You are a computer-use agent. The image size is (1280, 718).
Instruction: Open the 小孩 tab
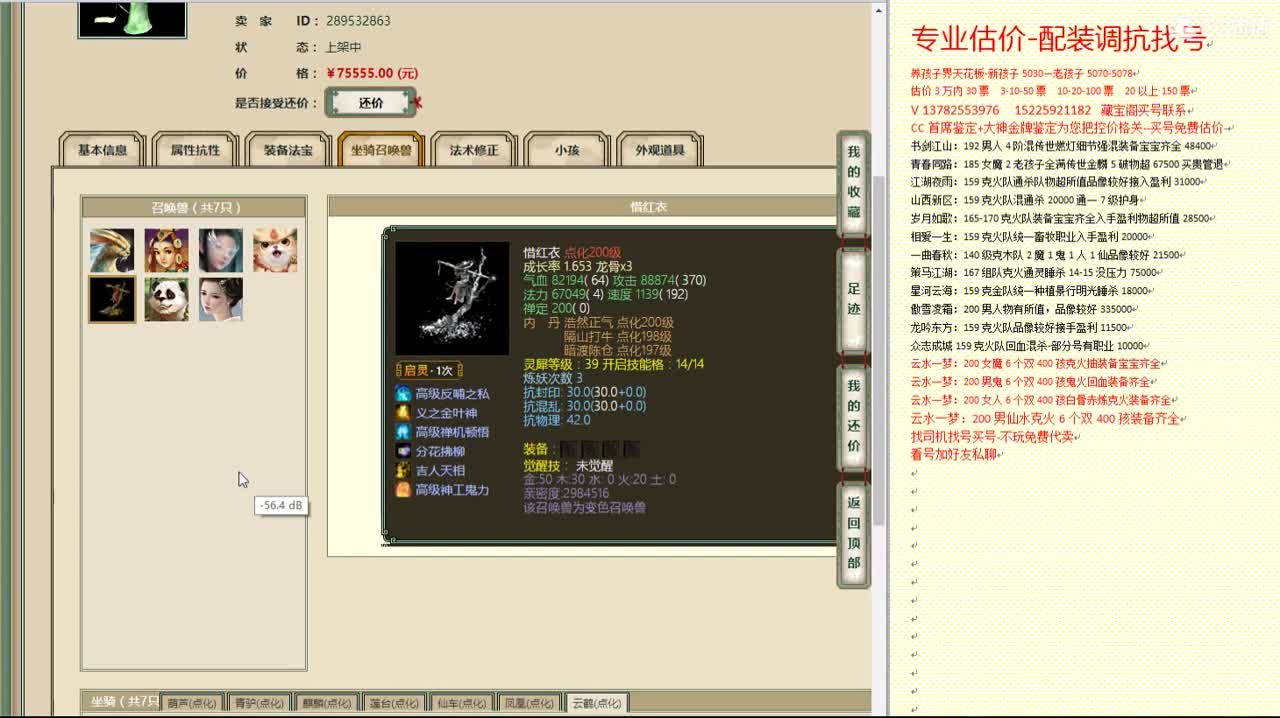tap(567, 150)
